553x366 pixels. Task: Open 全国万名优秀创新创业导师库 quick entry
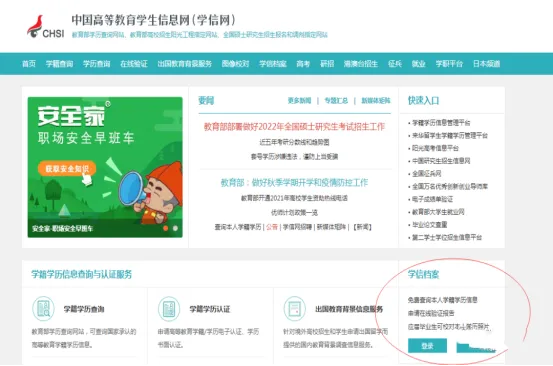click(450, 186)
